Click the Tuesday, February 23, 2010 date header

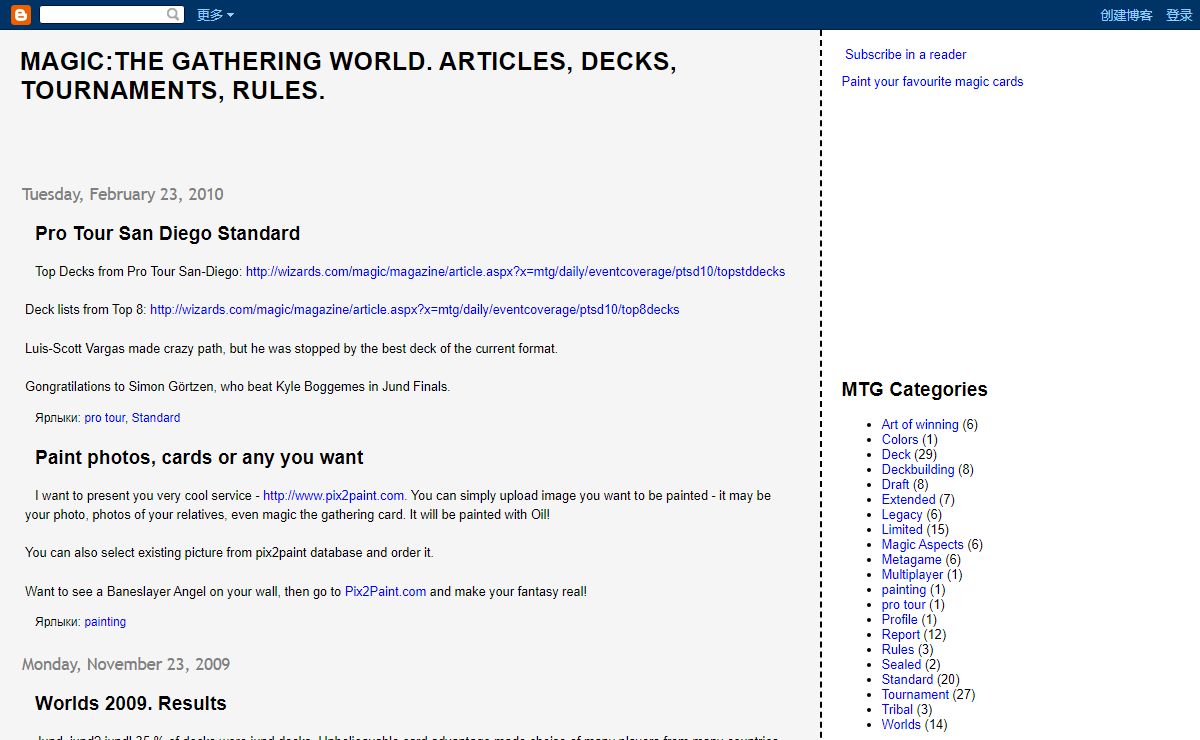[123, 194]
